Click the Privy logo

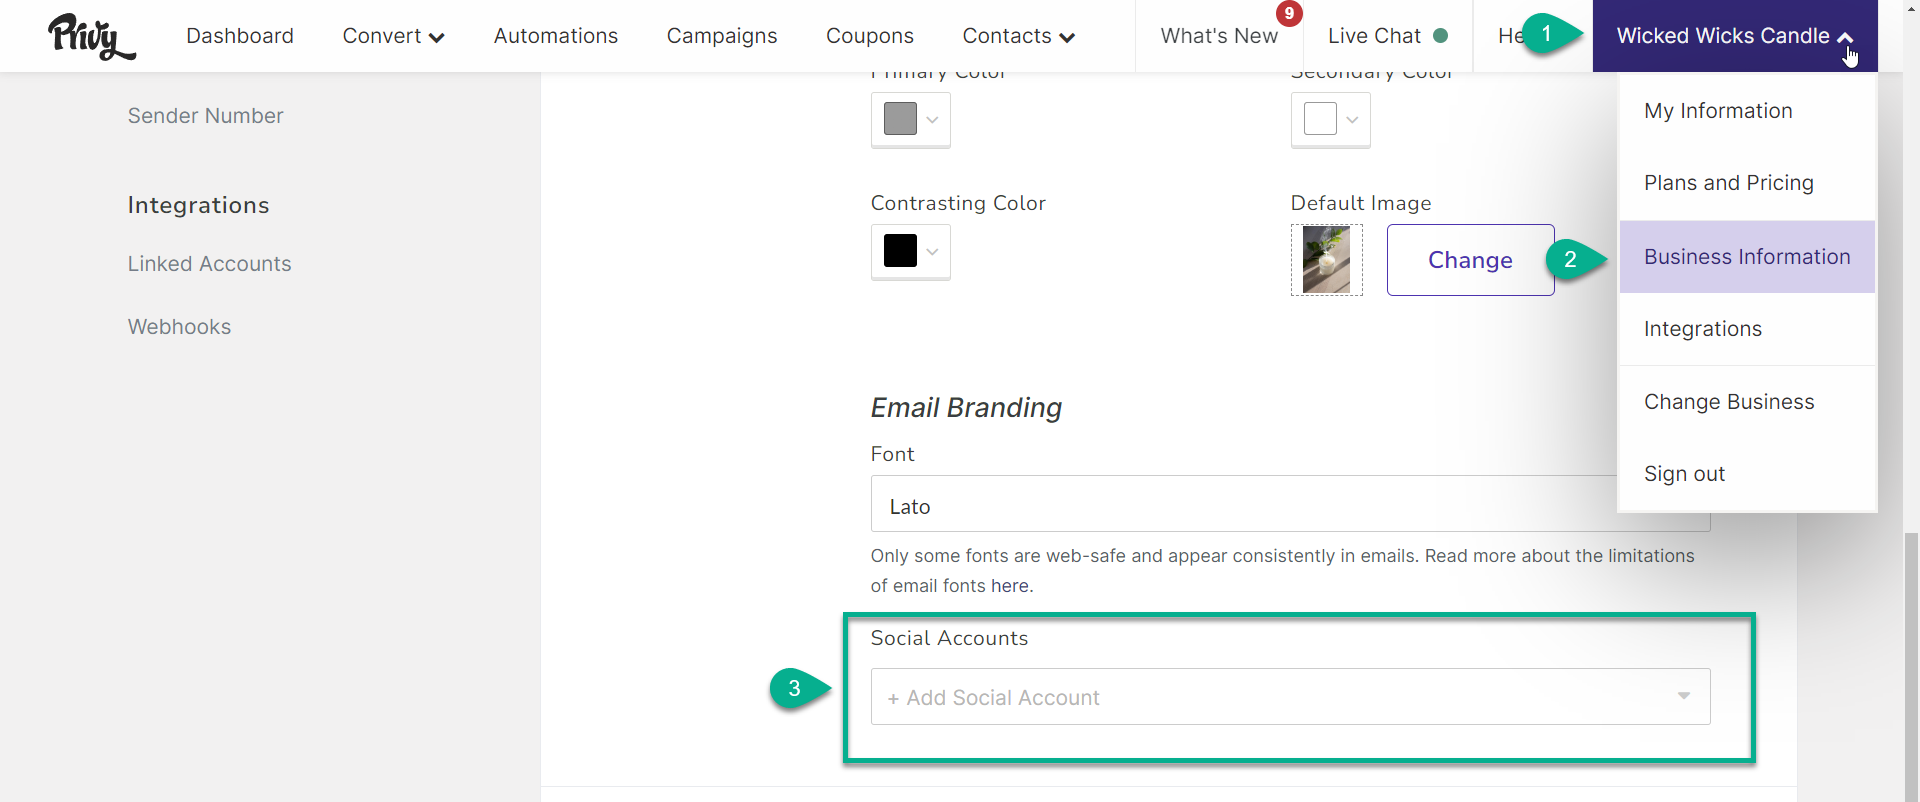(91, 37)
